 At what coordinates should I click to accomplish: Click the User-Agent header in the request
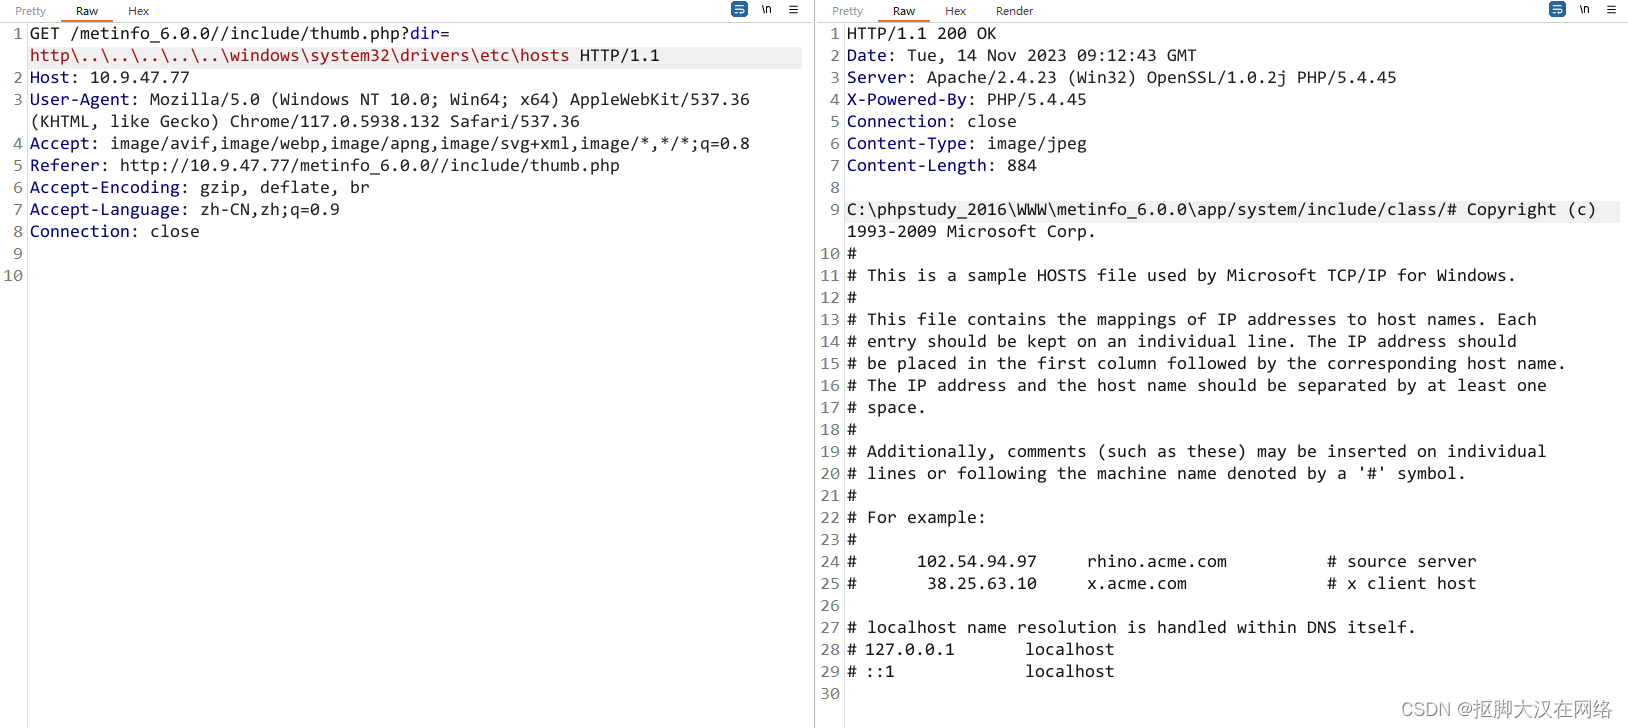click(390, 100)
